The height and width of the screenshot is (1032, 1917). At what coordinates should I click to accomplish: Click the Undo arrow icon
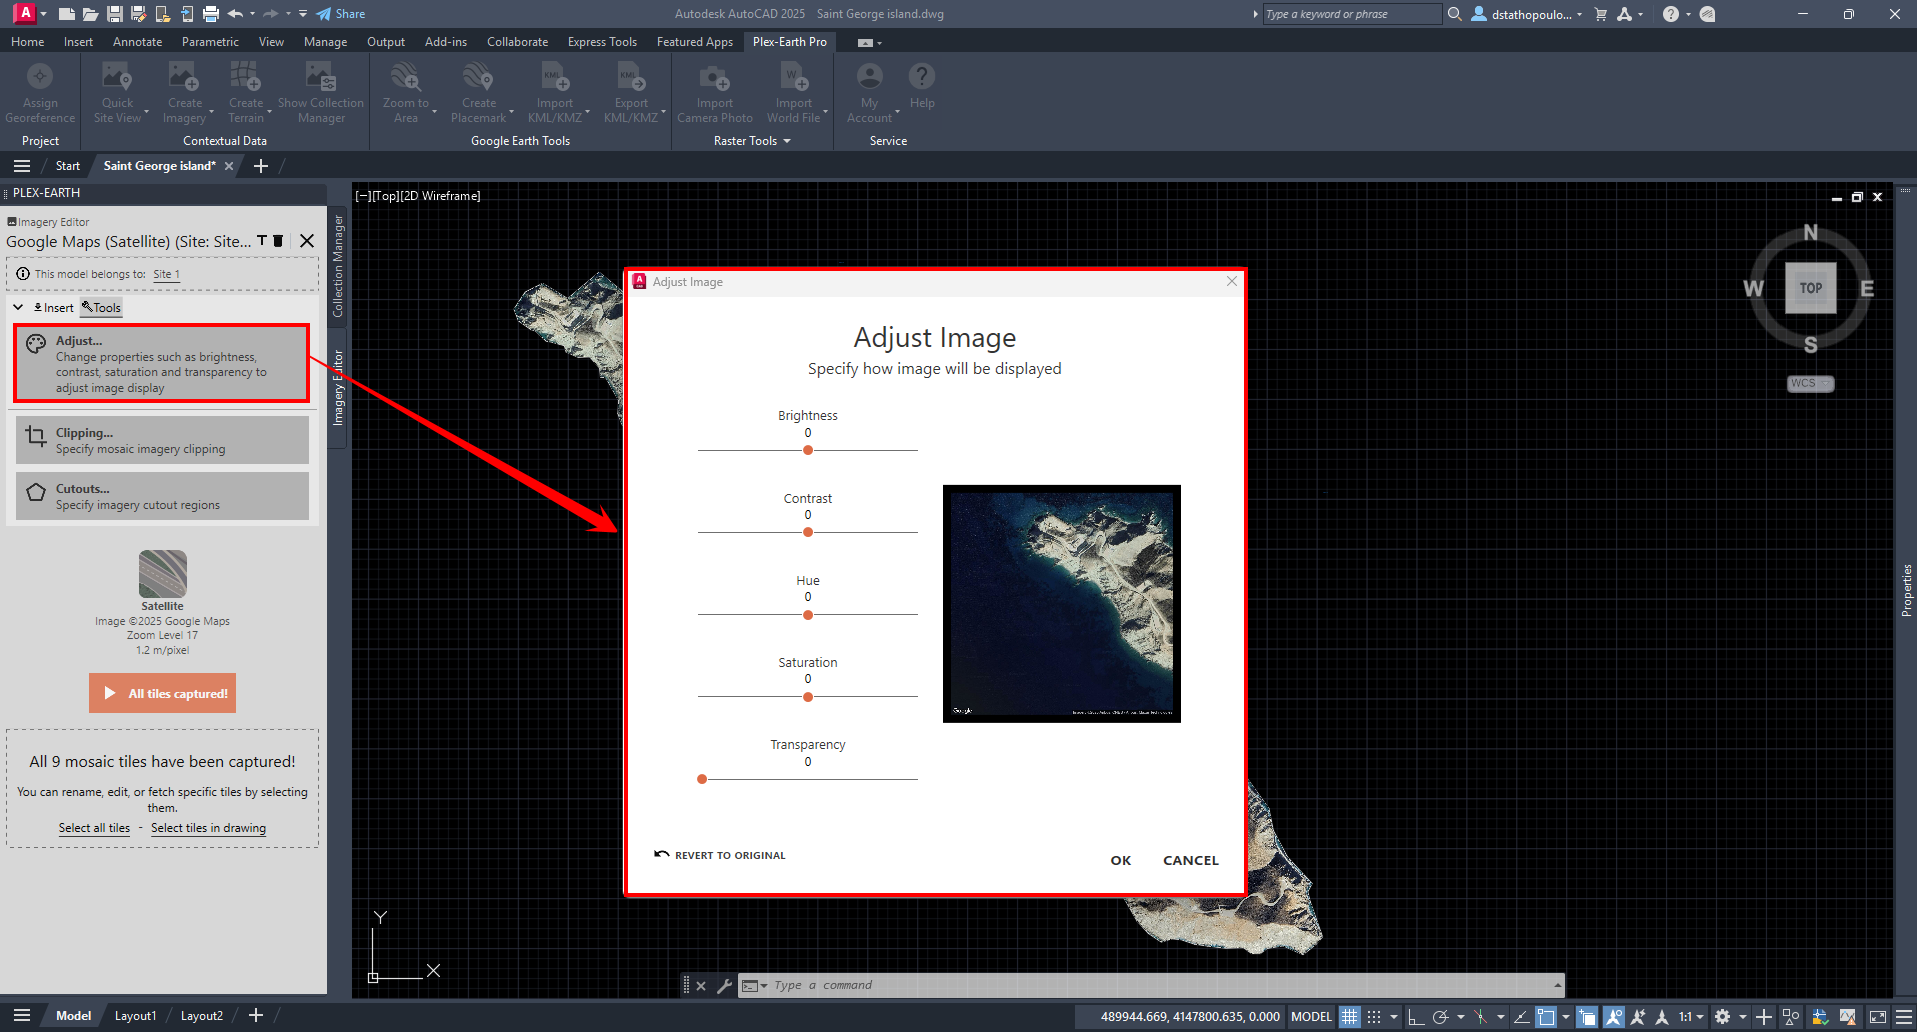click(x=235, y=14)
